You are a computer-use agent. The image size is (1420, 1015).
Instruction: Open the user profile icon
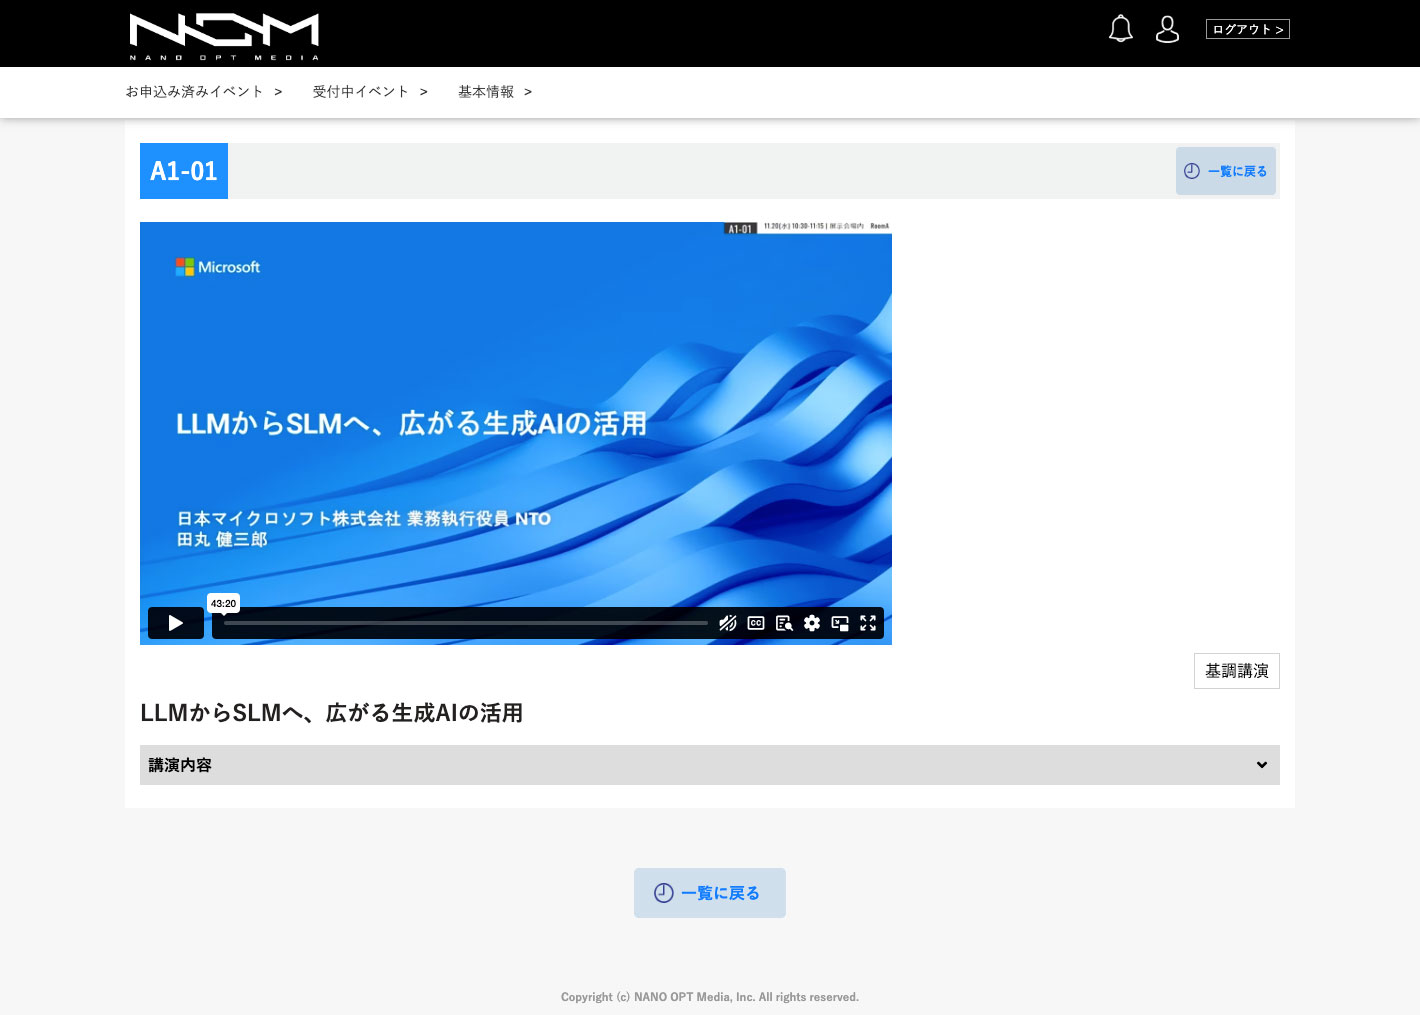pyautogui.click(x=1167, y=29)
